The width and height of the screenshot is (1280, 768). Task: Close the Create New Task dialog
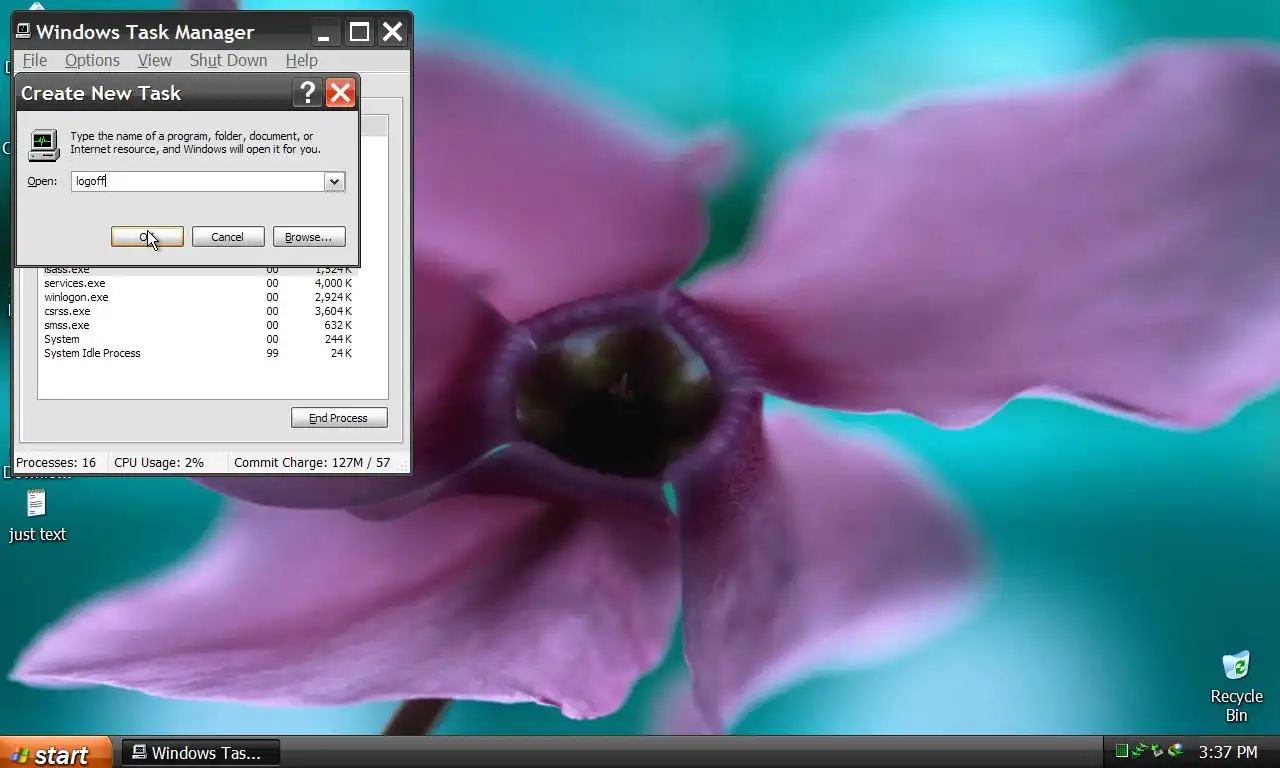340,93
